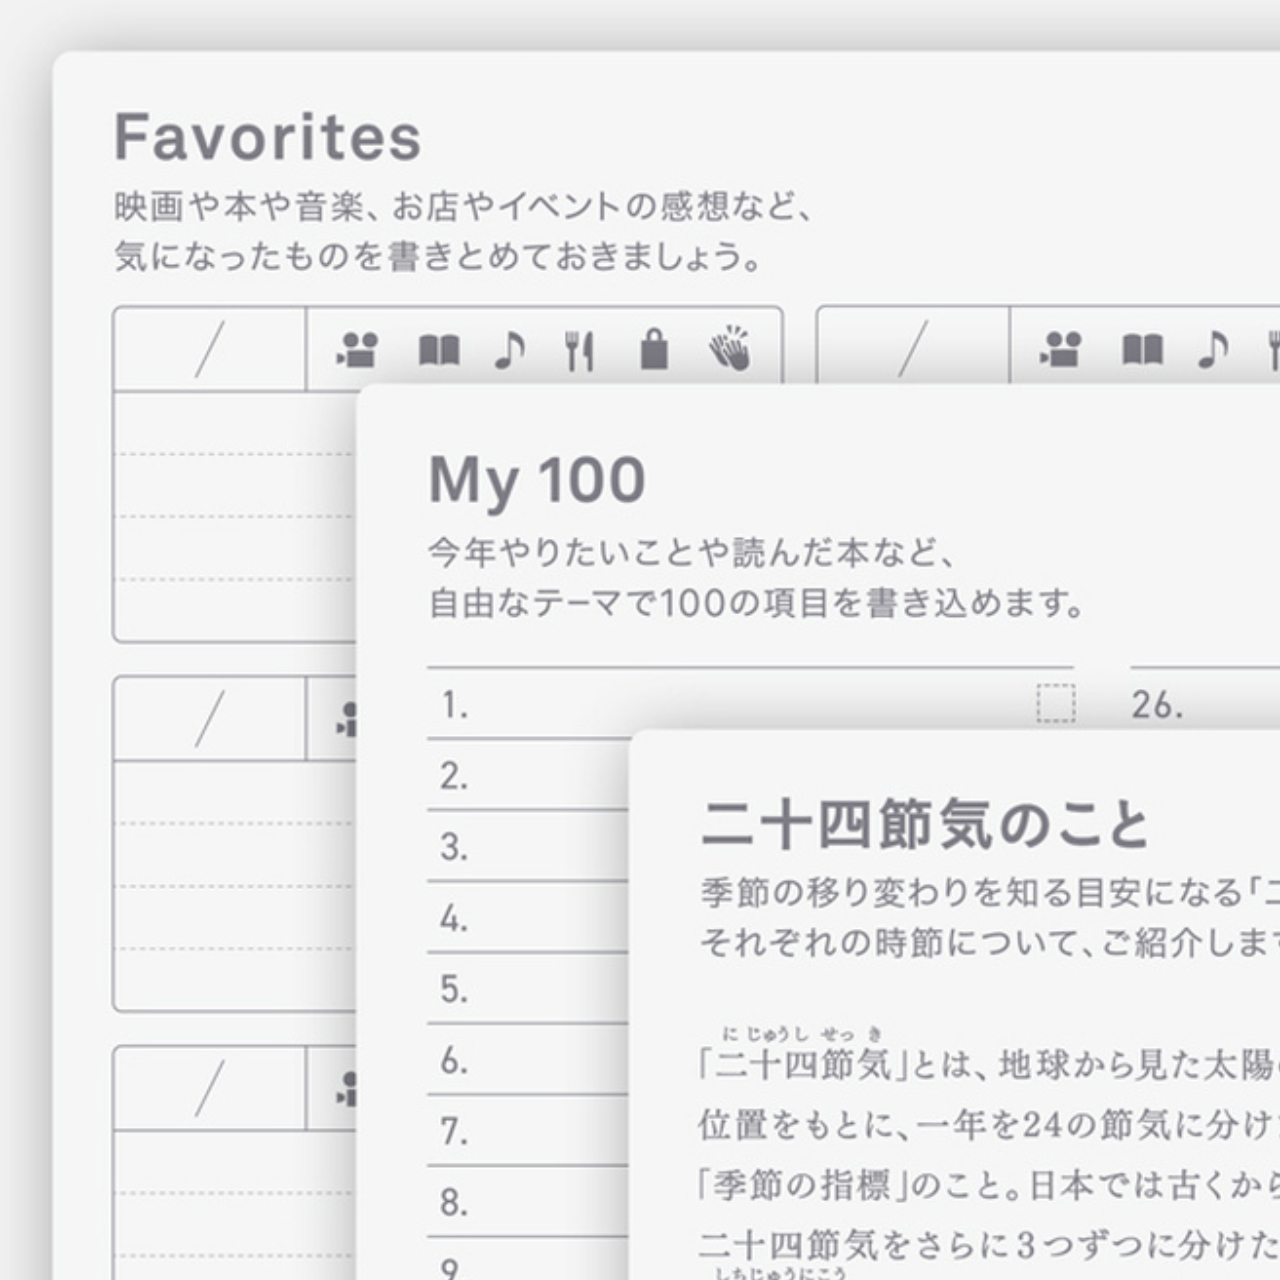The width and height of the screenshot is (1280, 1280).
Task: Click the date slash field in the bottom-left Favorites card
Action: pyautogui.click(x=210, y=1089)
